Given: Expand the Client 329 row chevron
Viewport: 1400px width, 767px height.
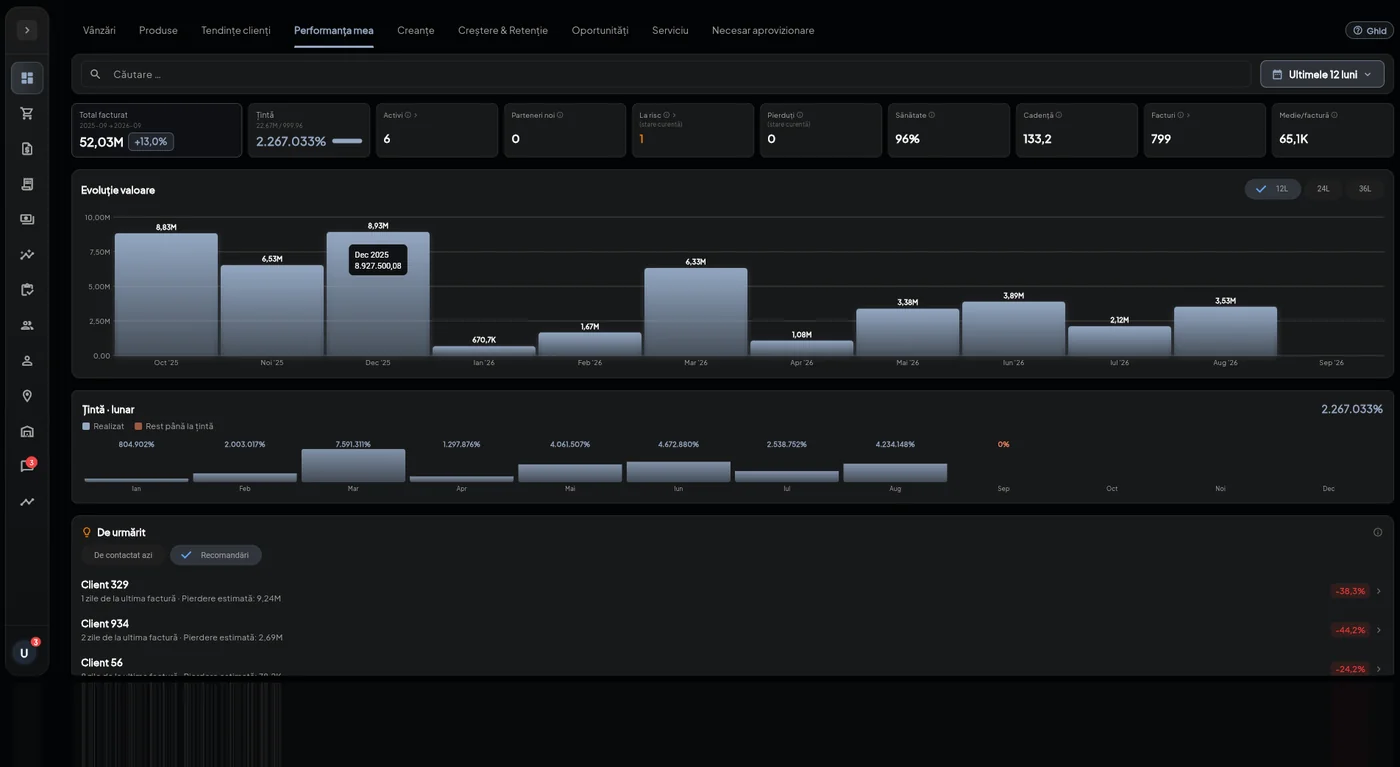Looking at the screenshot, I should click(1379, 591).
